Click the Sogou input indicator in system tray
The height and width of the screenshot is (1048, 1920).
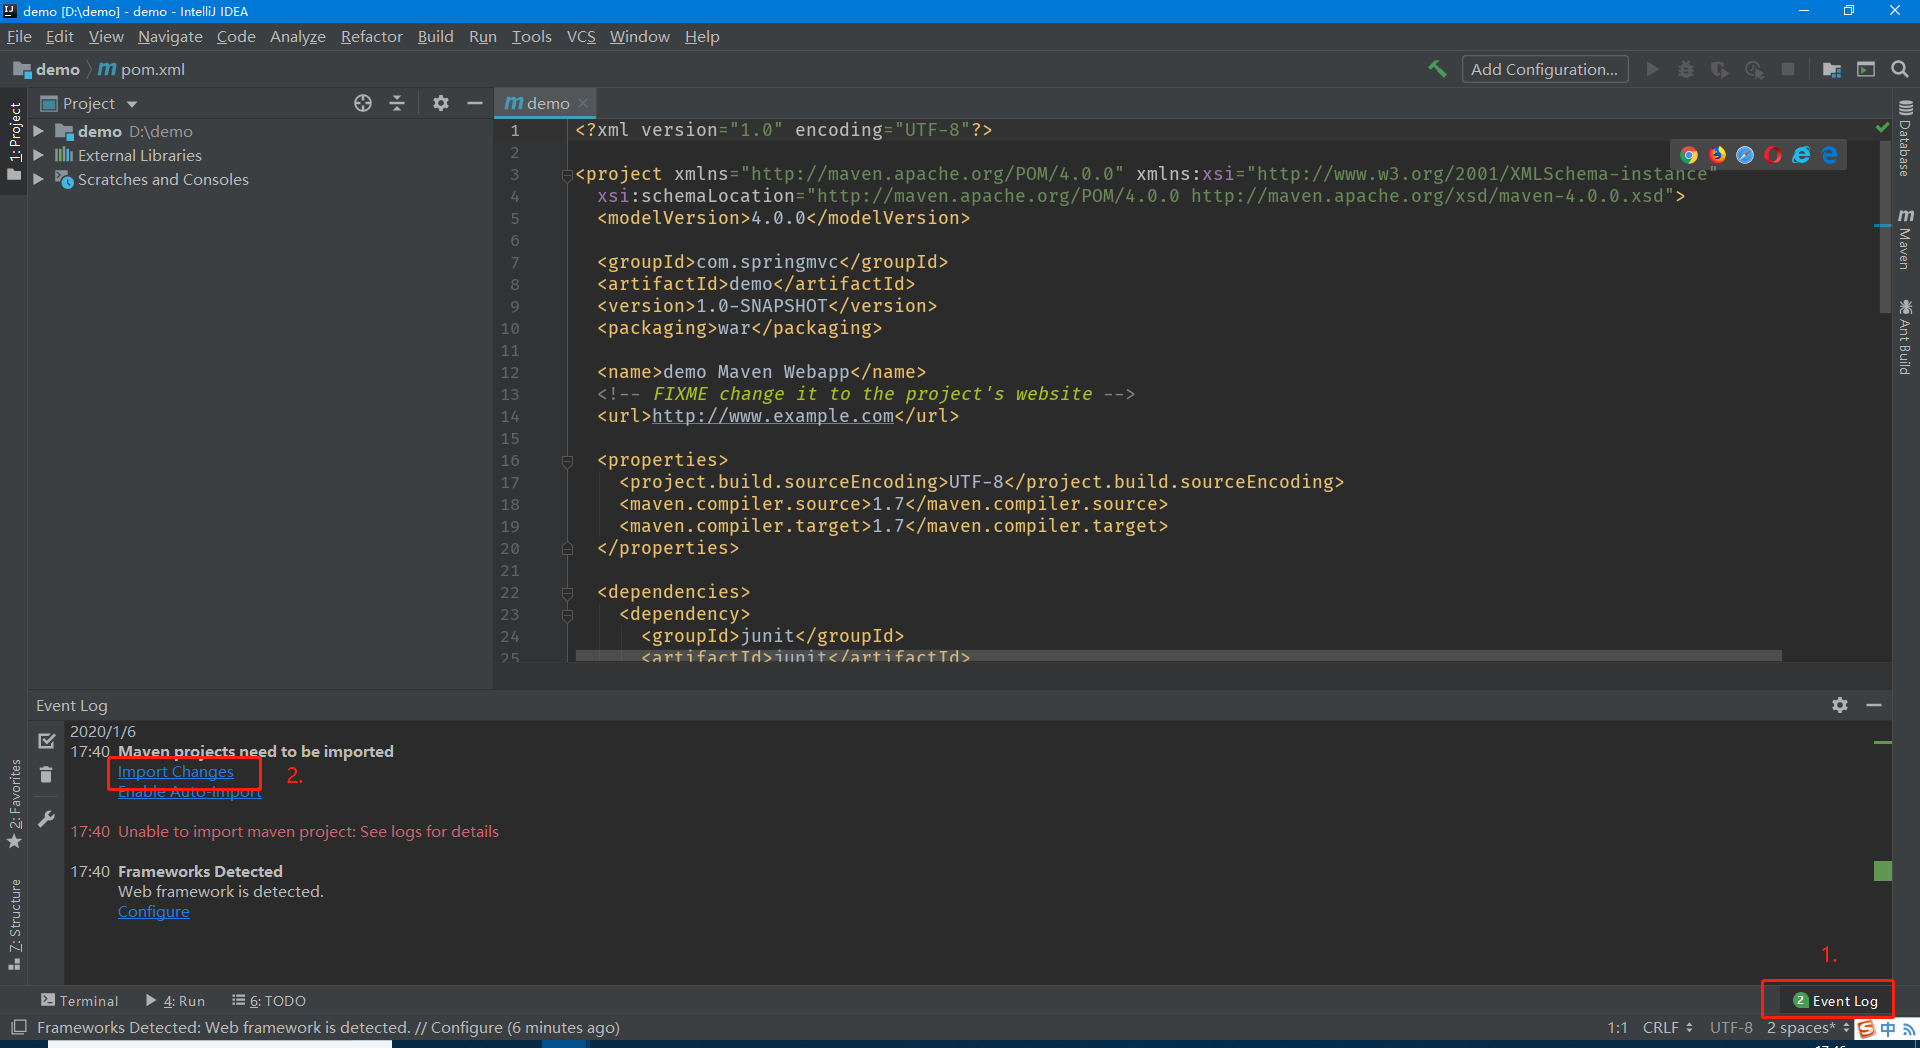pyautogui.click(x=1866, y=1028)
